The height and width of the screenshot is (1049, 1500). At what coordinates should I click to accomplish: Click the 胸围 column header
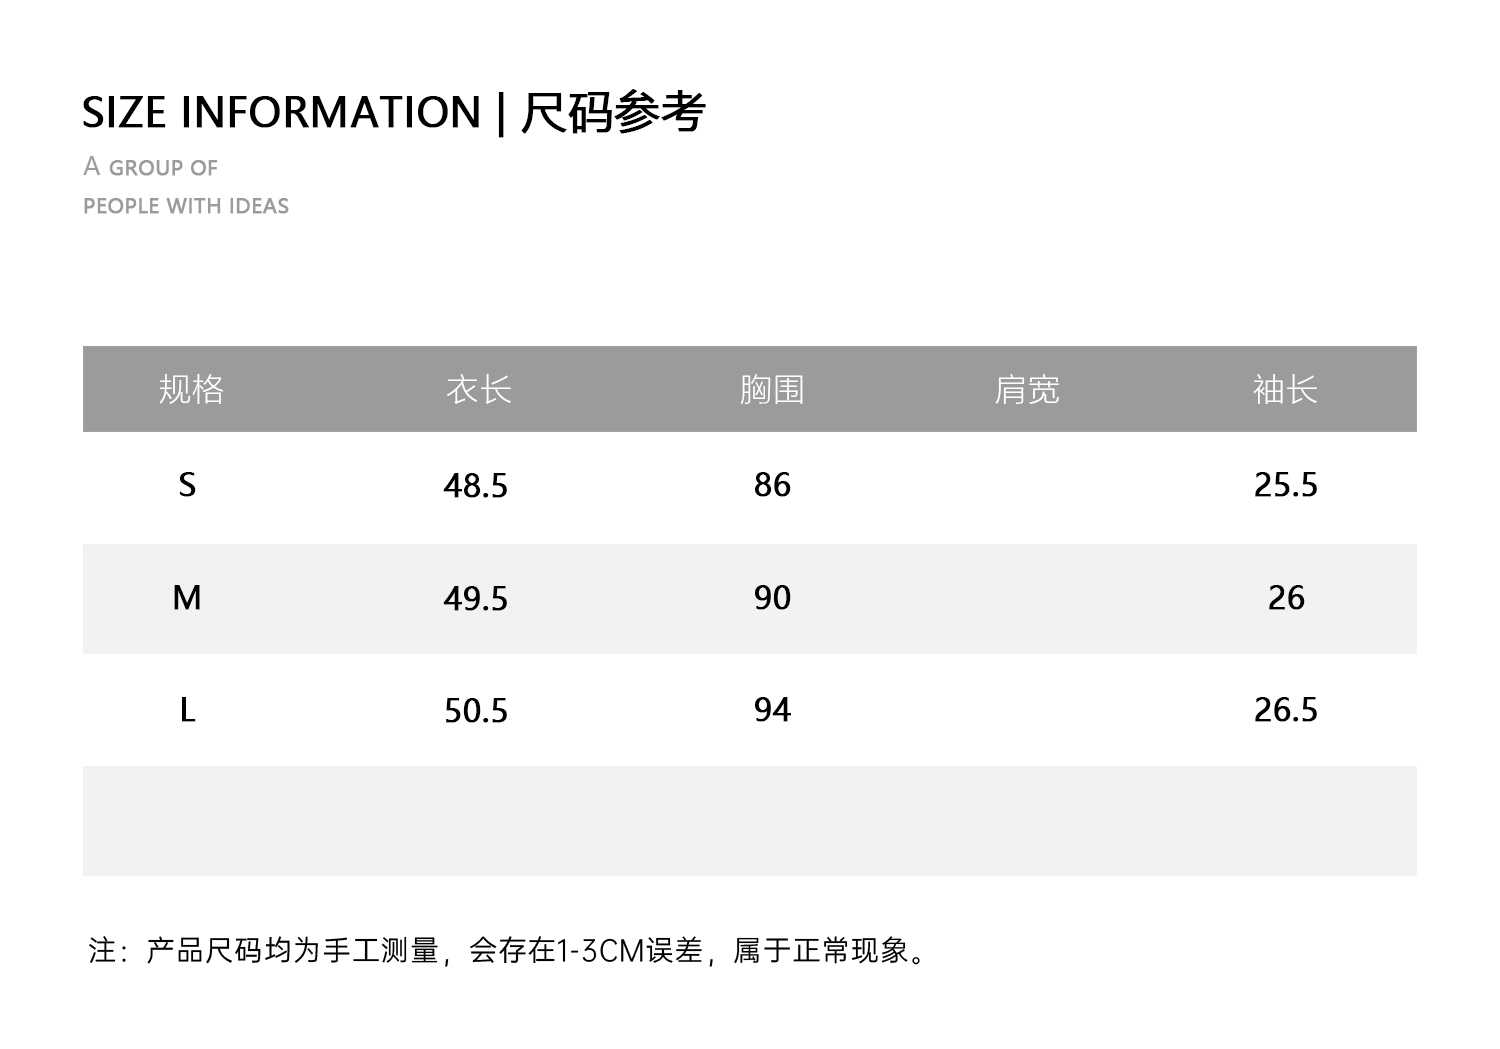772,389
